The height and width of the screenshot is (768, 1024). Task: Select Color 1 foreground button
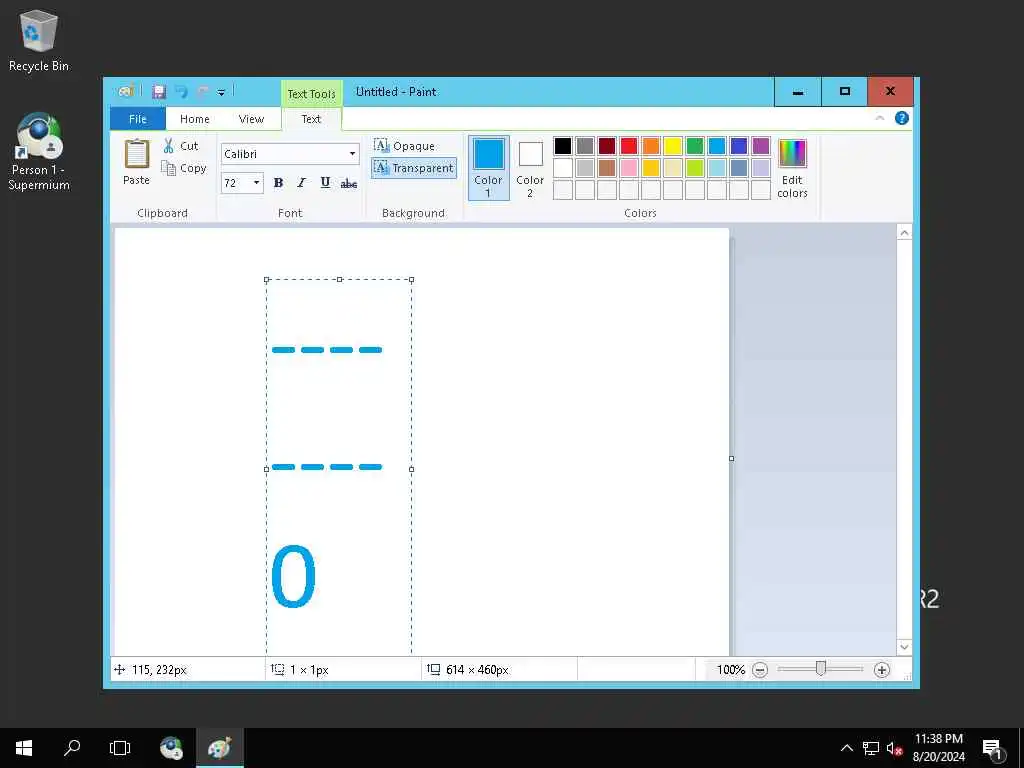point(488,168)
